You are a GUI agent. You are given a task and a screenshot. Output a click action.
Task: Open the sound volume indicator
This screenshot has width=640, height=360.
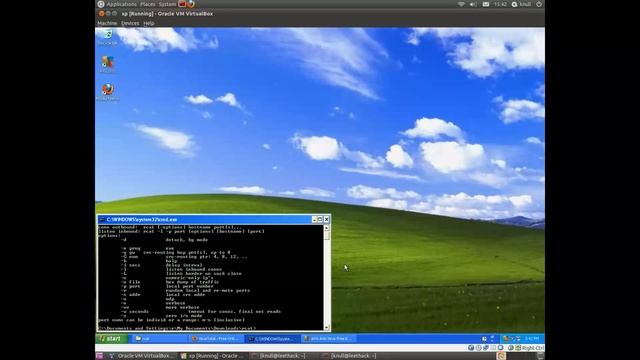(473, 4)
